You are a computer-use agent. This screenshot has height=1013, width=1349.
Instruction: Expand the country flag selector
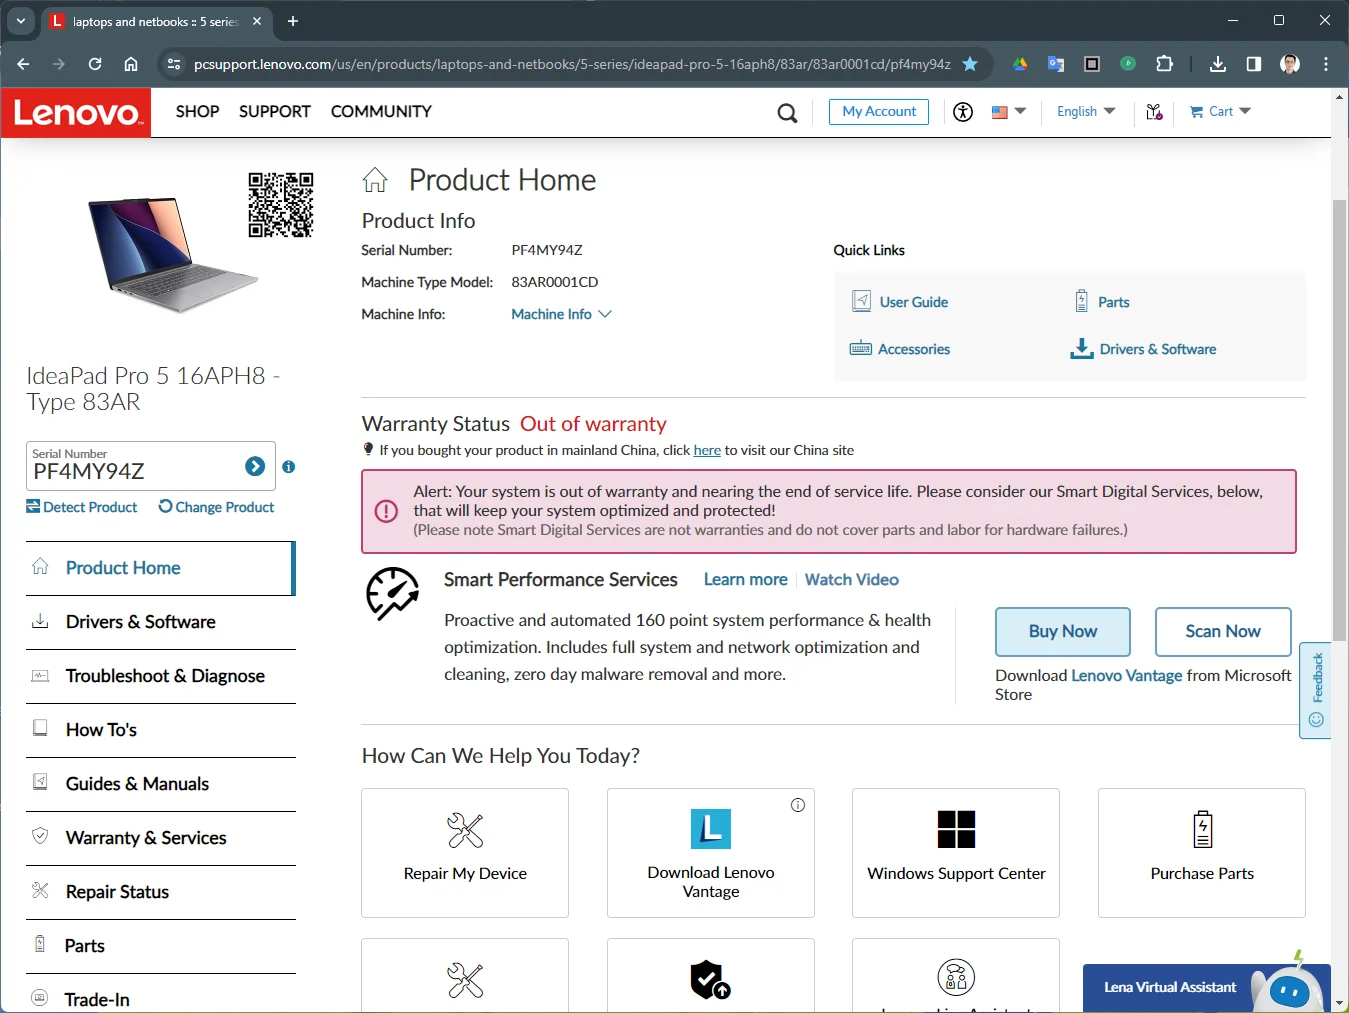[1009, 112]
